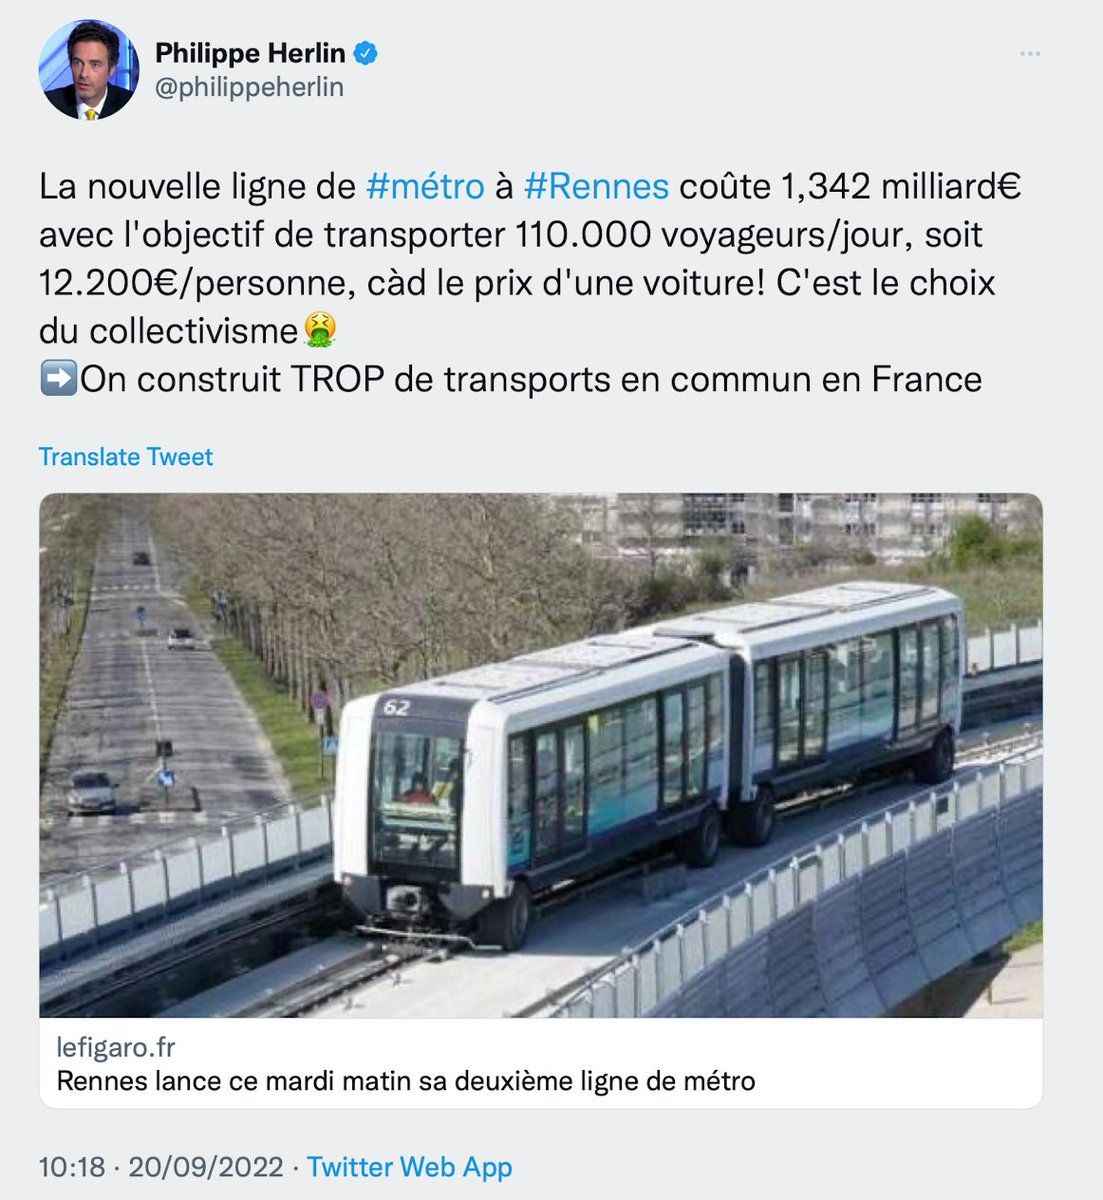The width and height of the screenshot is (1103, 1200).
Task: Open the headline "Rennes lance ce mardi matin"
Action: pos(406,1081)
